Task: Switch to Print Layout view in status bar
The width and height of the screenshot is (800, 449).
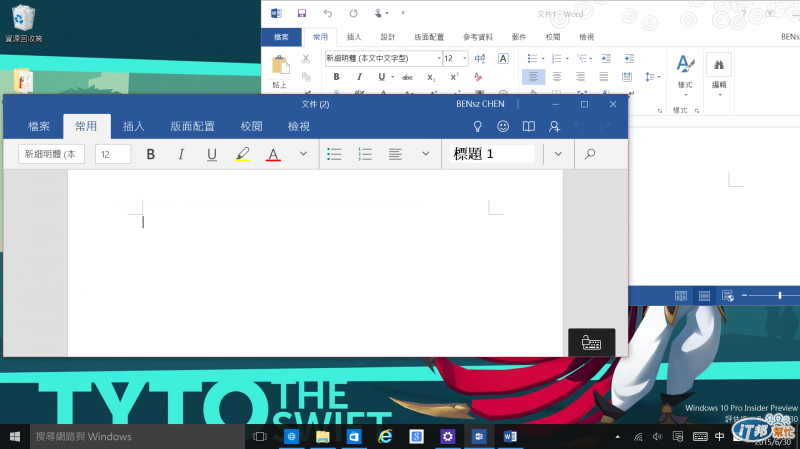Action: [x=704, y=296]
